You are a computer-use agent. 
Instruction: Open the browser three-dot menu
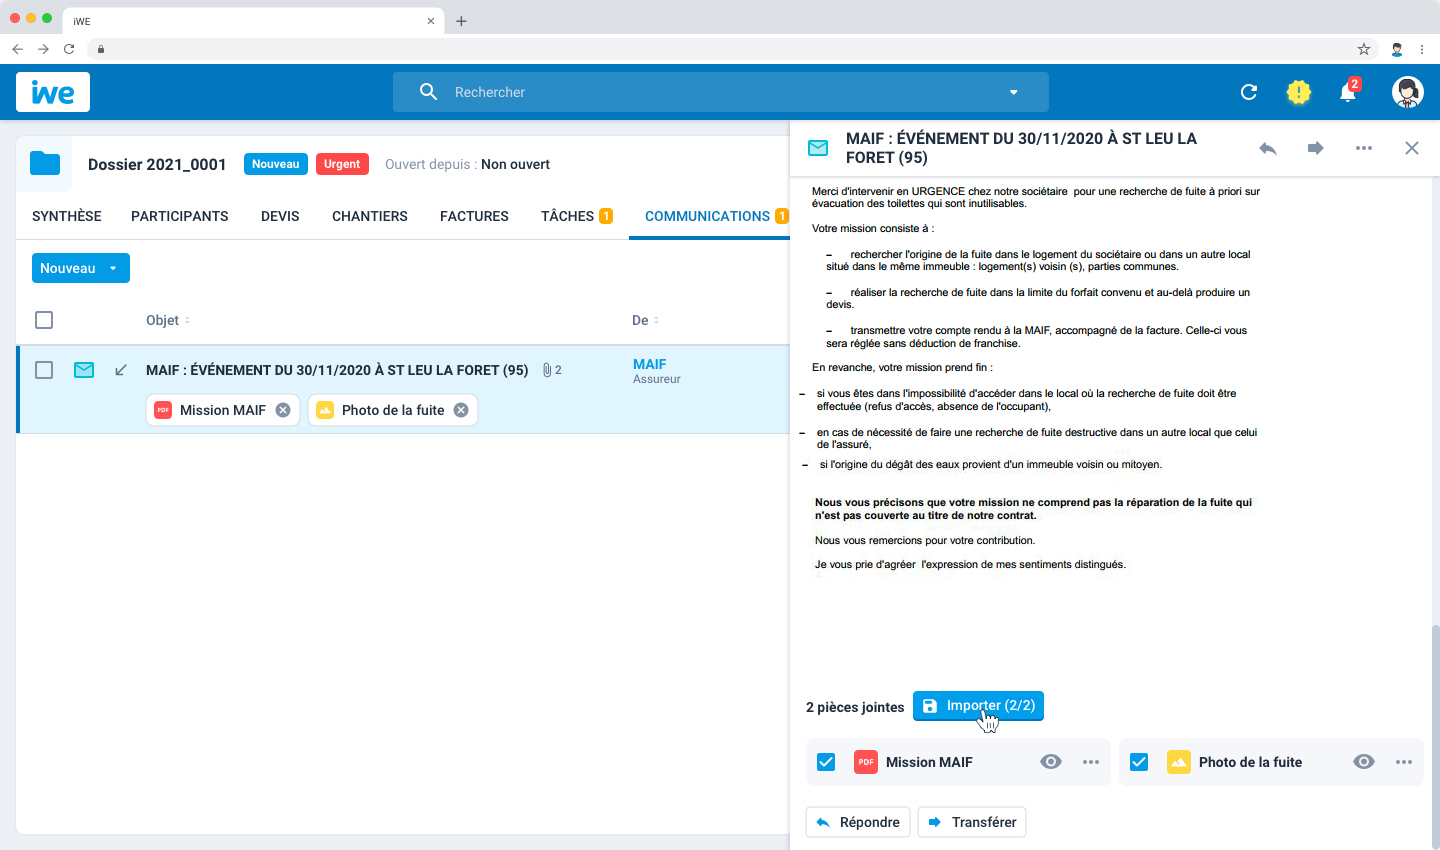click(1422, 49)
